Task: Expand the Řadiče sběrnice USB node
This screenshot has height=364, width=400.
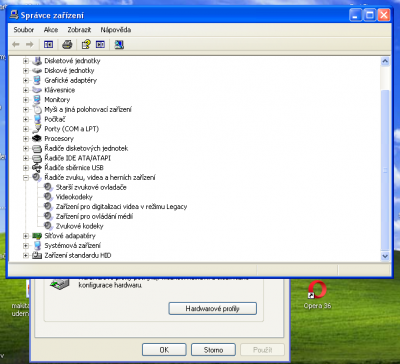Action: click(26, 168)
